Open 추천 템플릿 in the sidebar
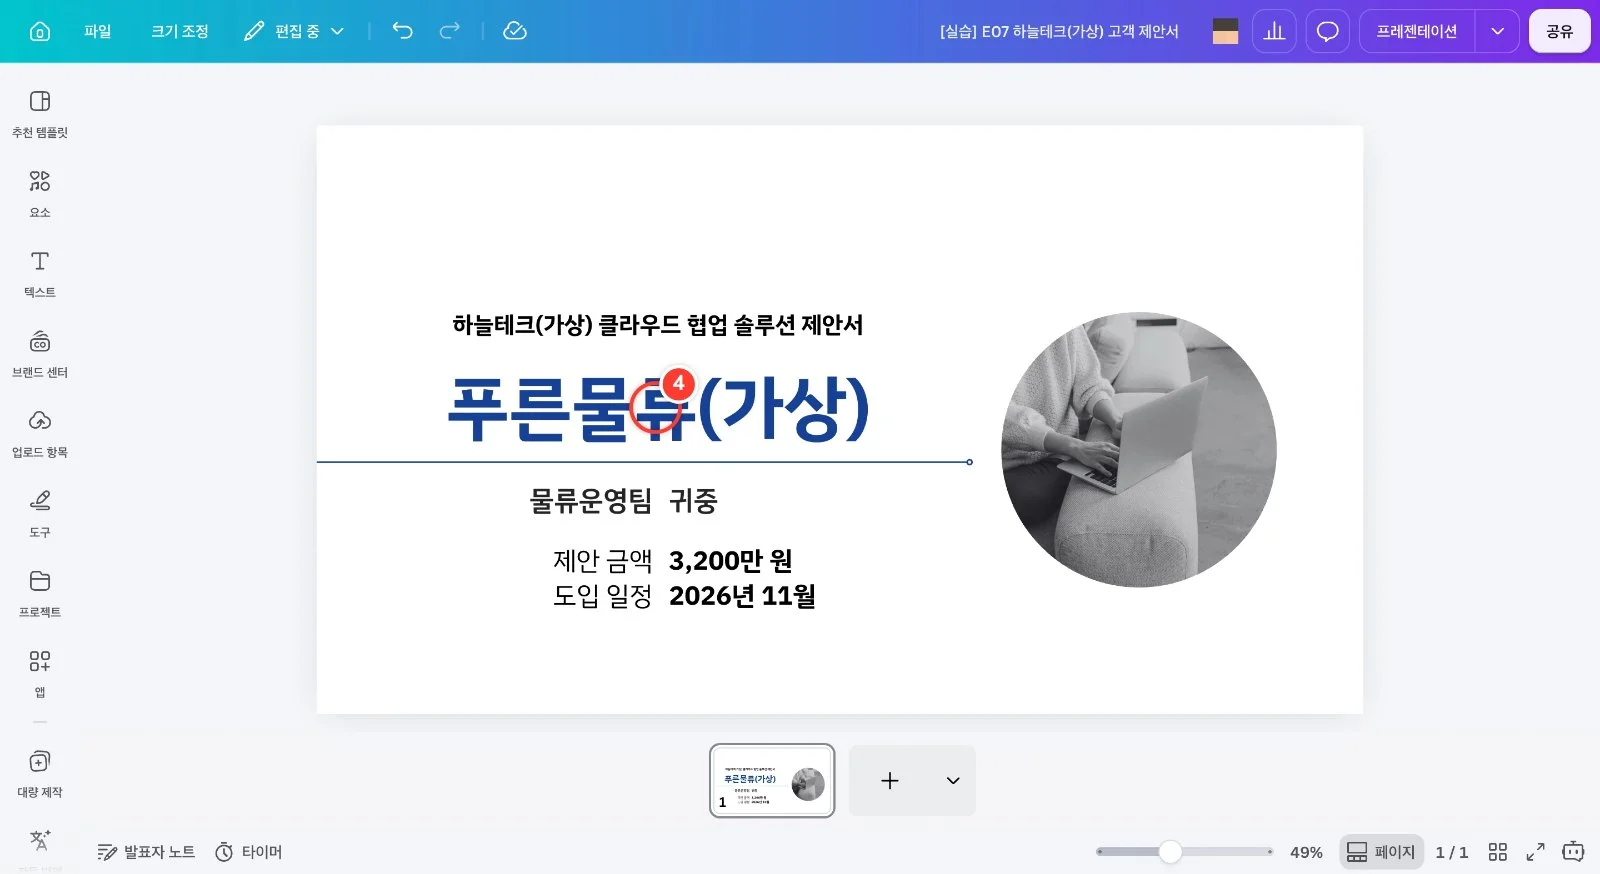This screenshot has height=874, width=1600. (x=40, y=114)
